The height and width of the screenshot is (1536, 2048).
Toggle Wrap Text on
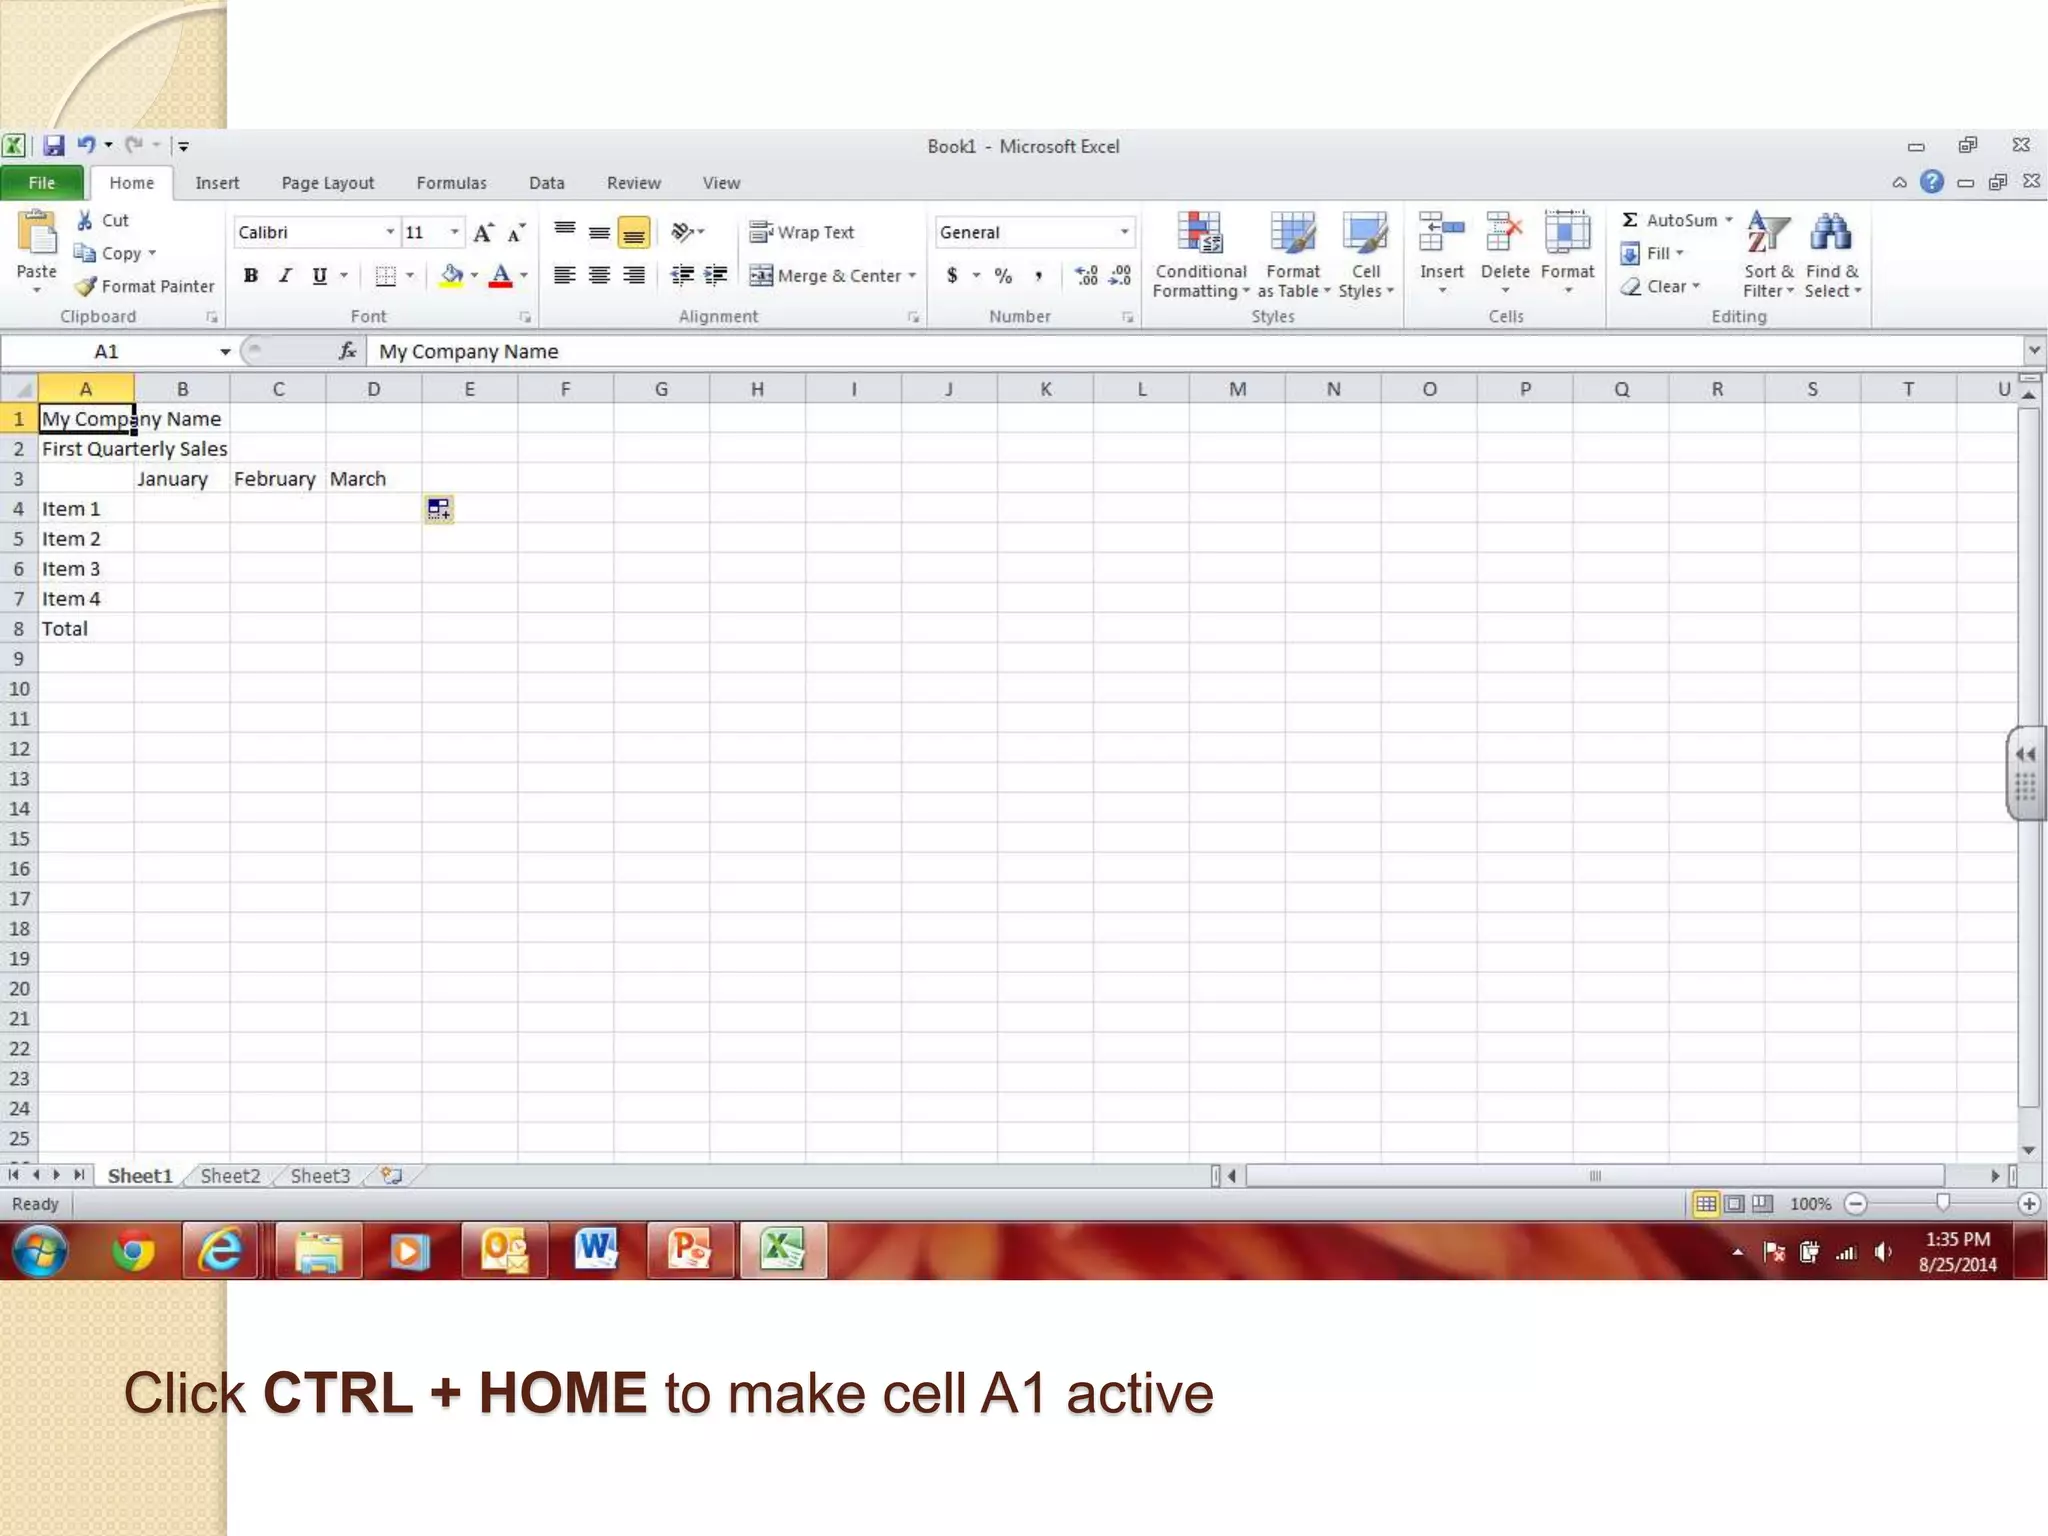point(802,232)
